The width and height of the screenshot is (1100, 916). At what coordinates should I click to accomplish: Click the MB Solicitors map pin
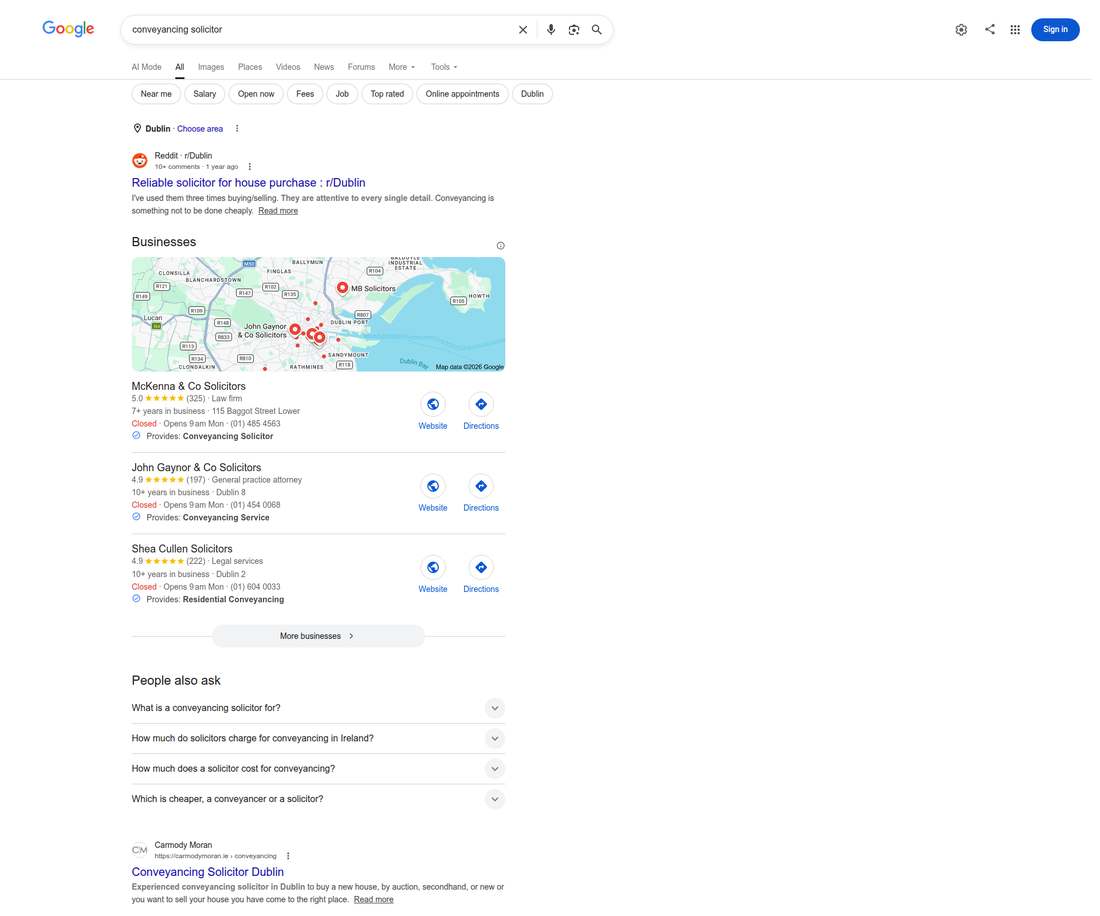click(x=342, y=288)
